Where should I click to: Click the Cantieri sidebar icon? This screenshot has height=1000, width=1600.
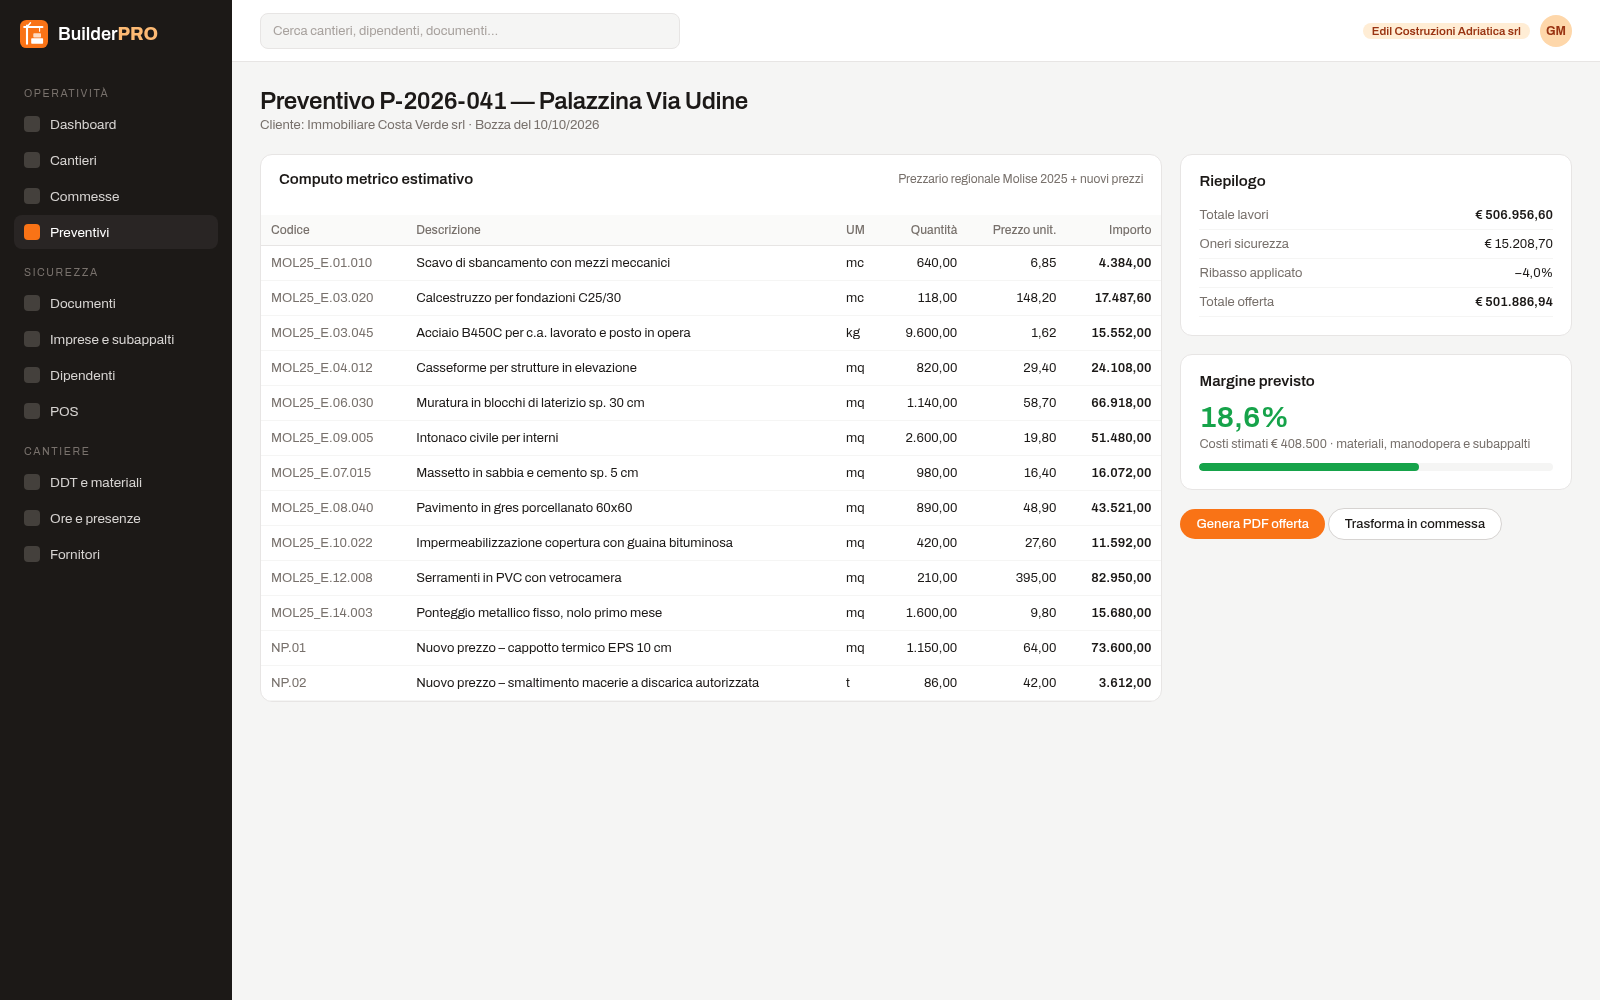click(x=32, y=160)
